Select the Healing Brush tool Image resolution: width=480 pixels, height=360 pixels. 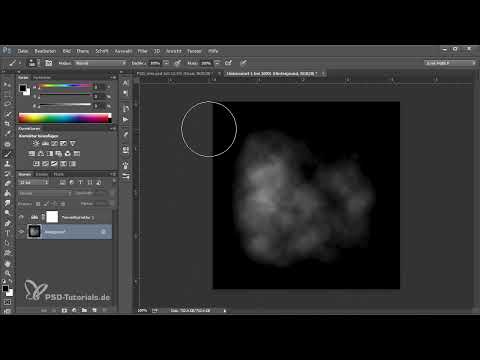pyautogui.click(x=7, y=144)
